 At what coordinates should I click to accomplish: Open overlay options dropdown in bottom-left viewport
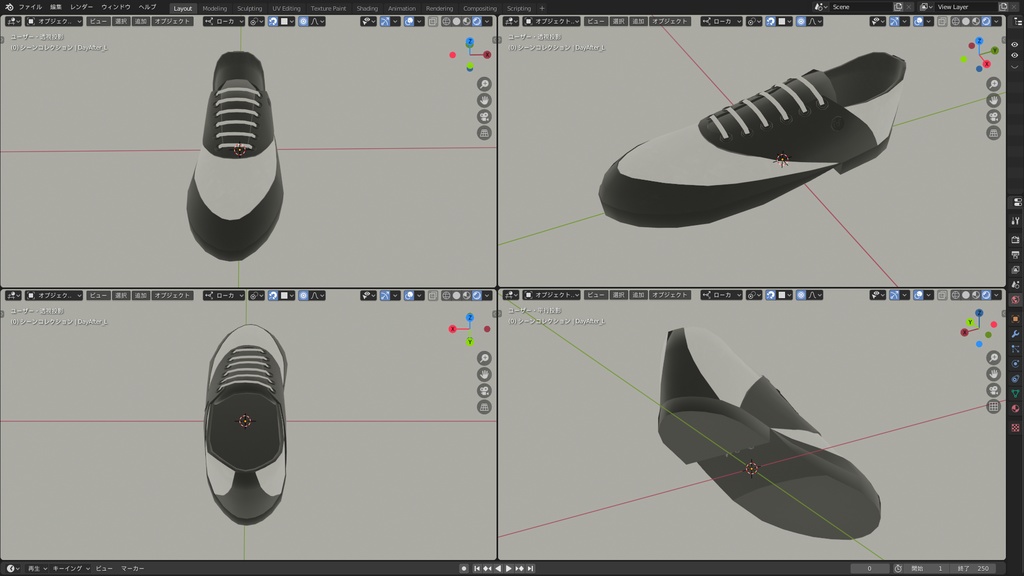(419, 296)
